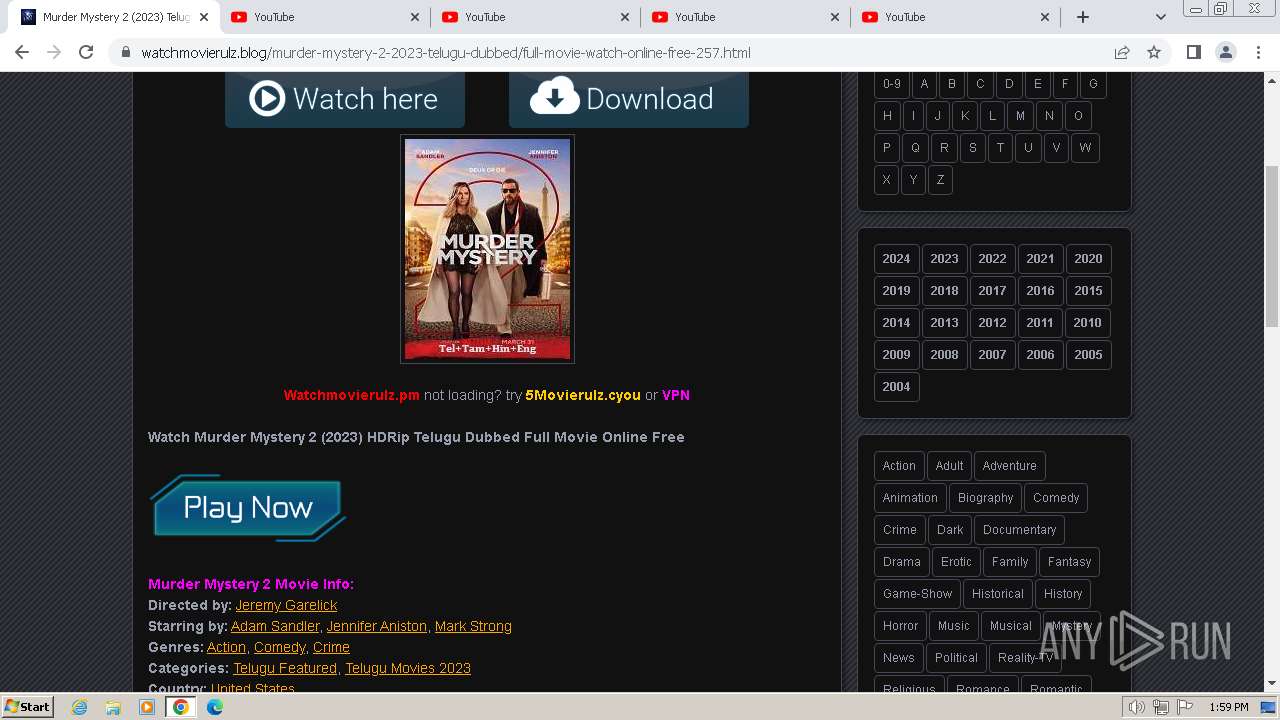Click the page vertical scrollbar thumb
Viewport: 1280px width, 720px height.
(1272, 246)
